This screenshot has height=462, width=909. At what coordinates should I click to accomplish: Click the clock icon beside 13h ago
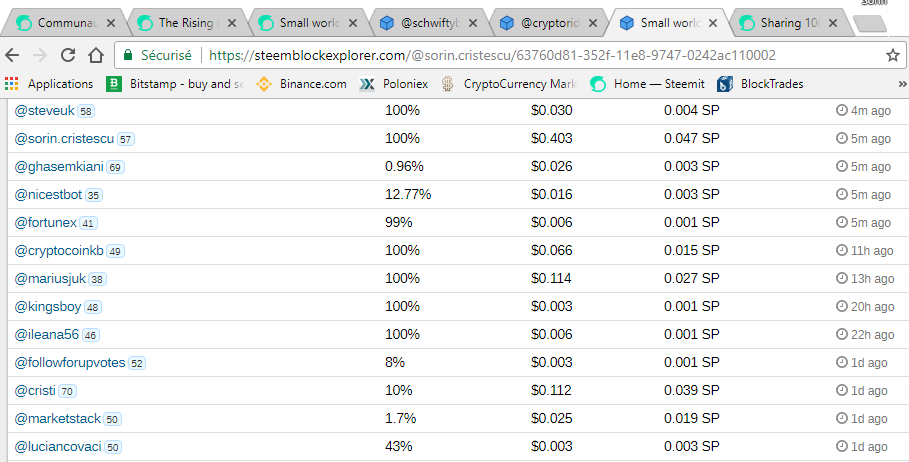(x=841, y=278)
